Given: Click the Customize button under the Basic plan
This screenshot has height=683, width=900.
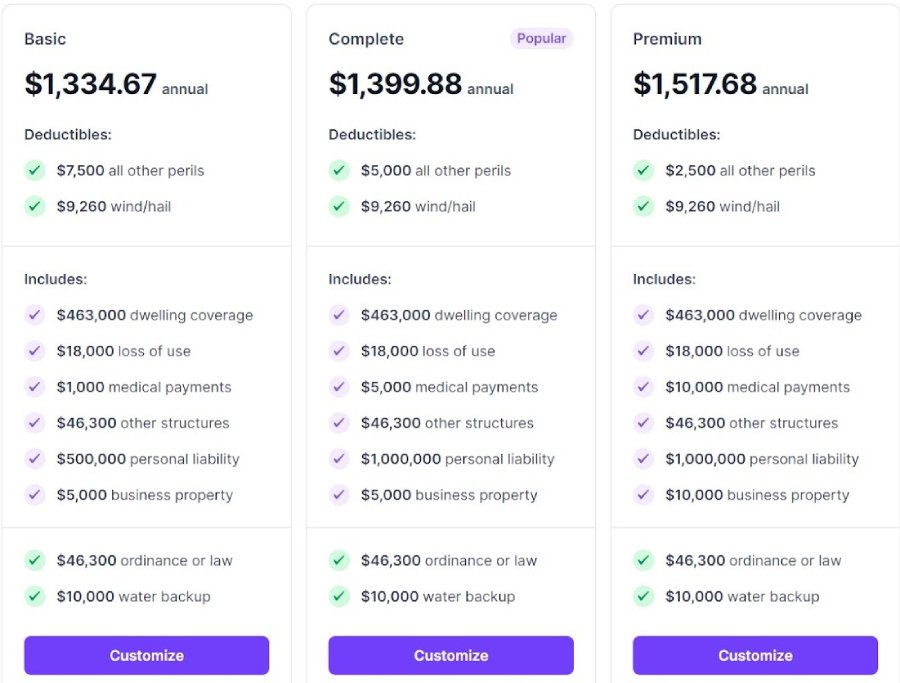Looking at the screenshot, I should pos(146,655).
